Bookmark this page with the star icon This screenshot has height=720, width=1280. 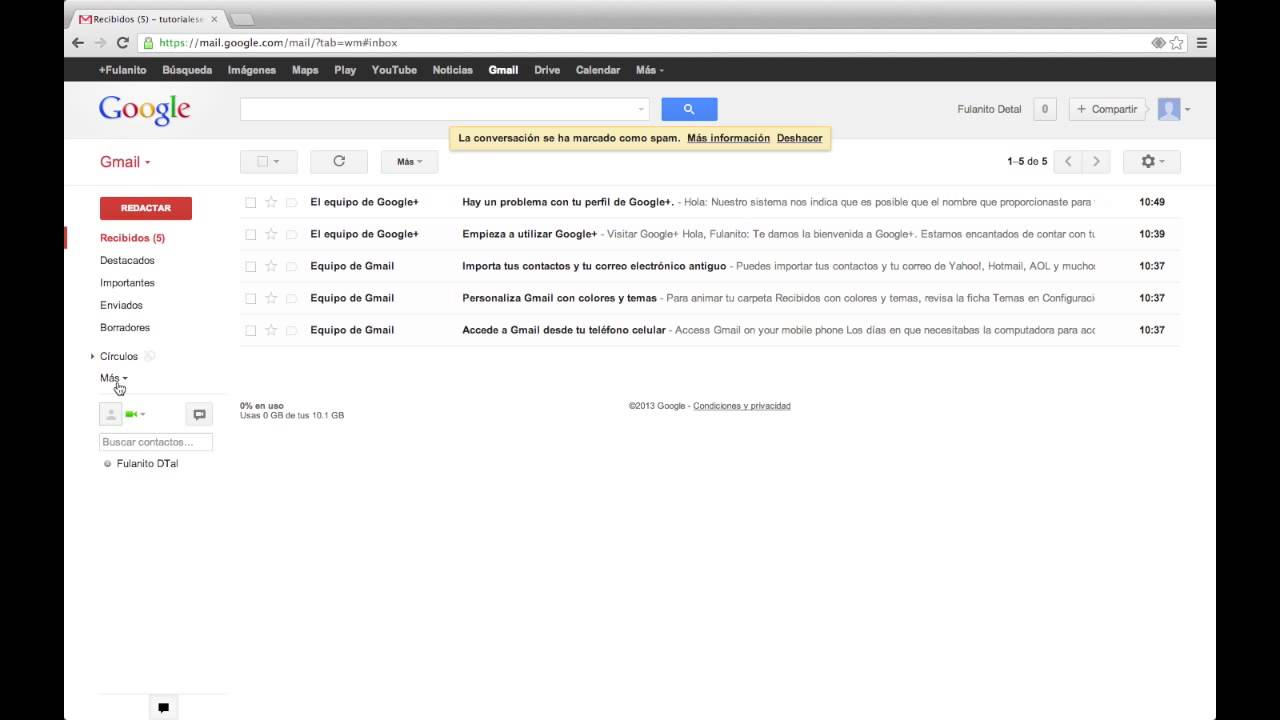1177,43
